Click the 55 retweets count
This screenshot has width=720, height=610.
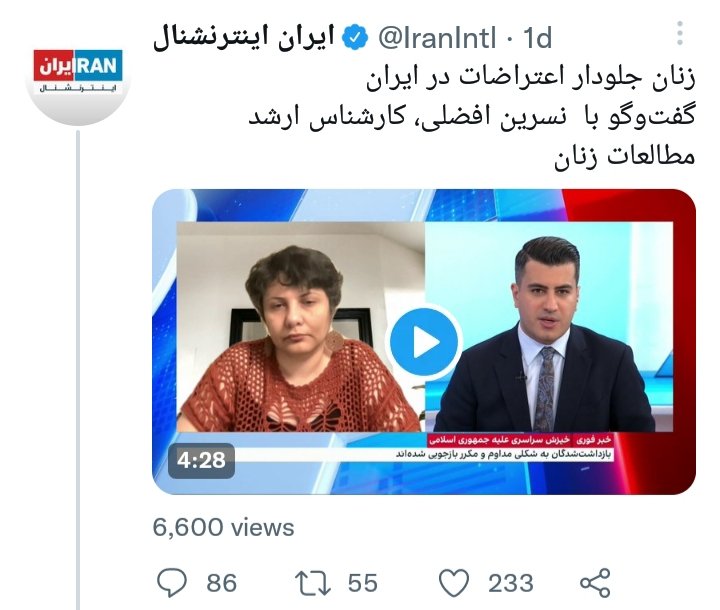(x=362, y=583)
